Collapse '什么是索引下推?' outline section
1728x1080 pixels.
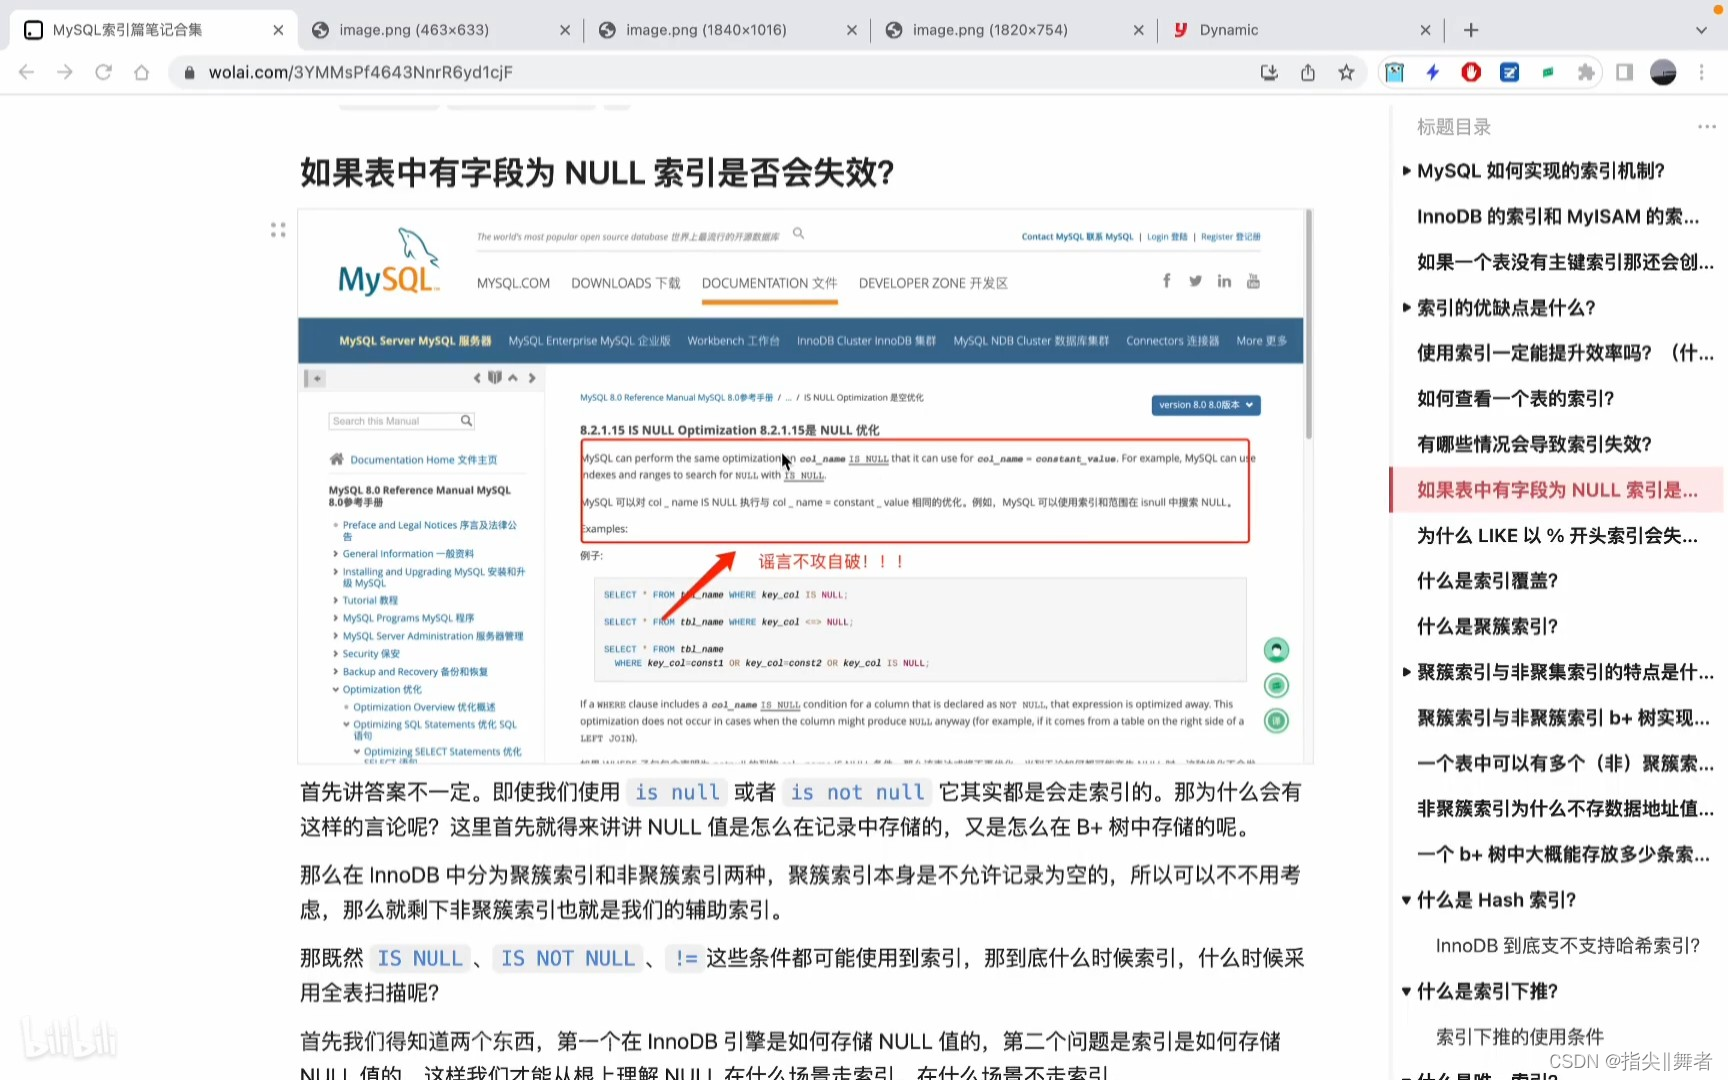click(1406, 991)
